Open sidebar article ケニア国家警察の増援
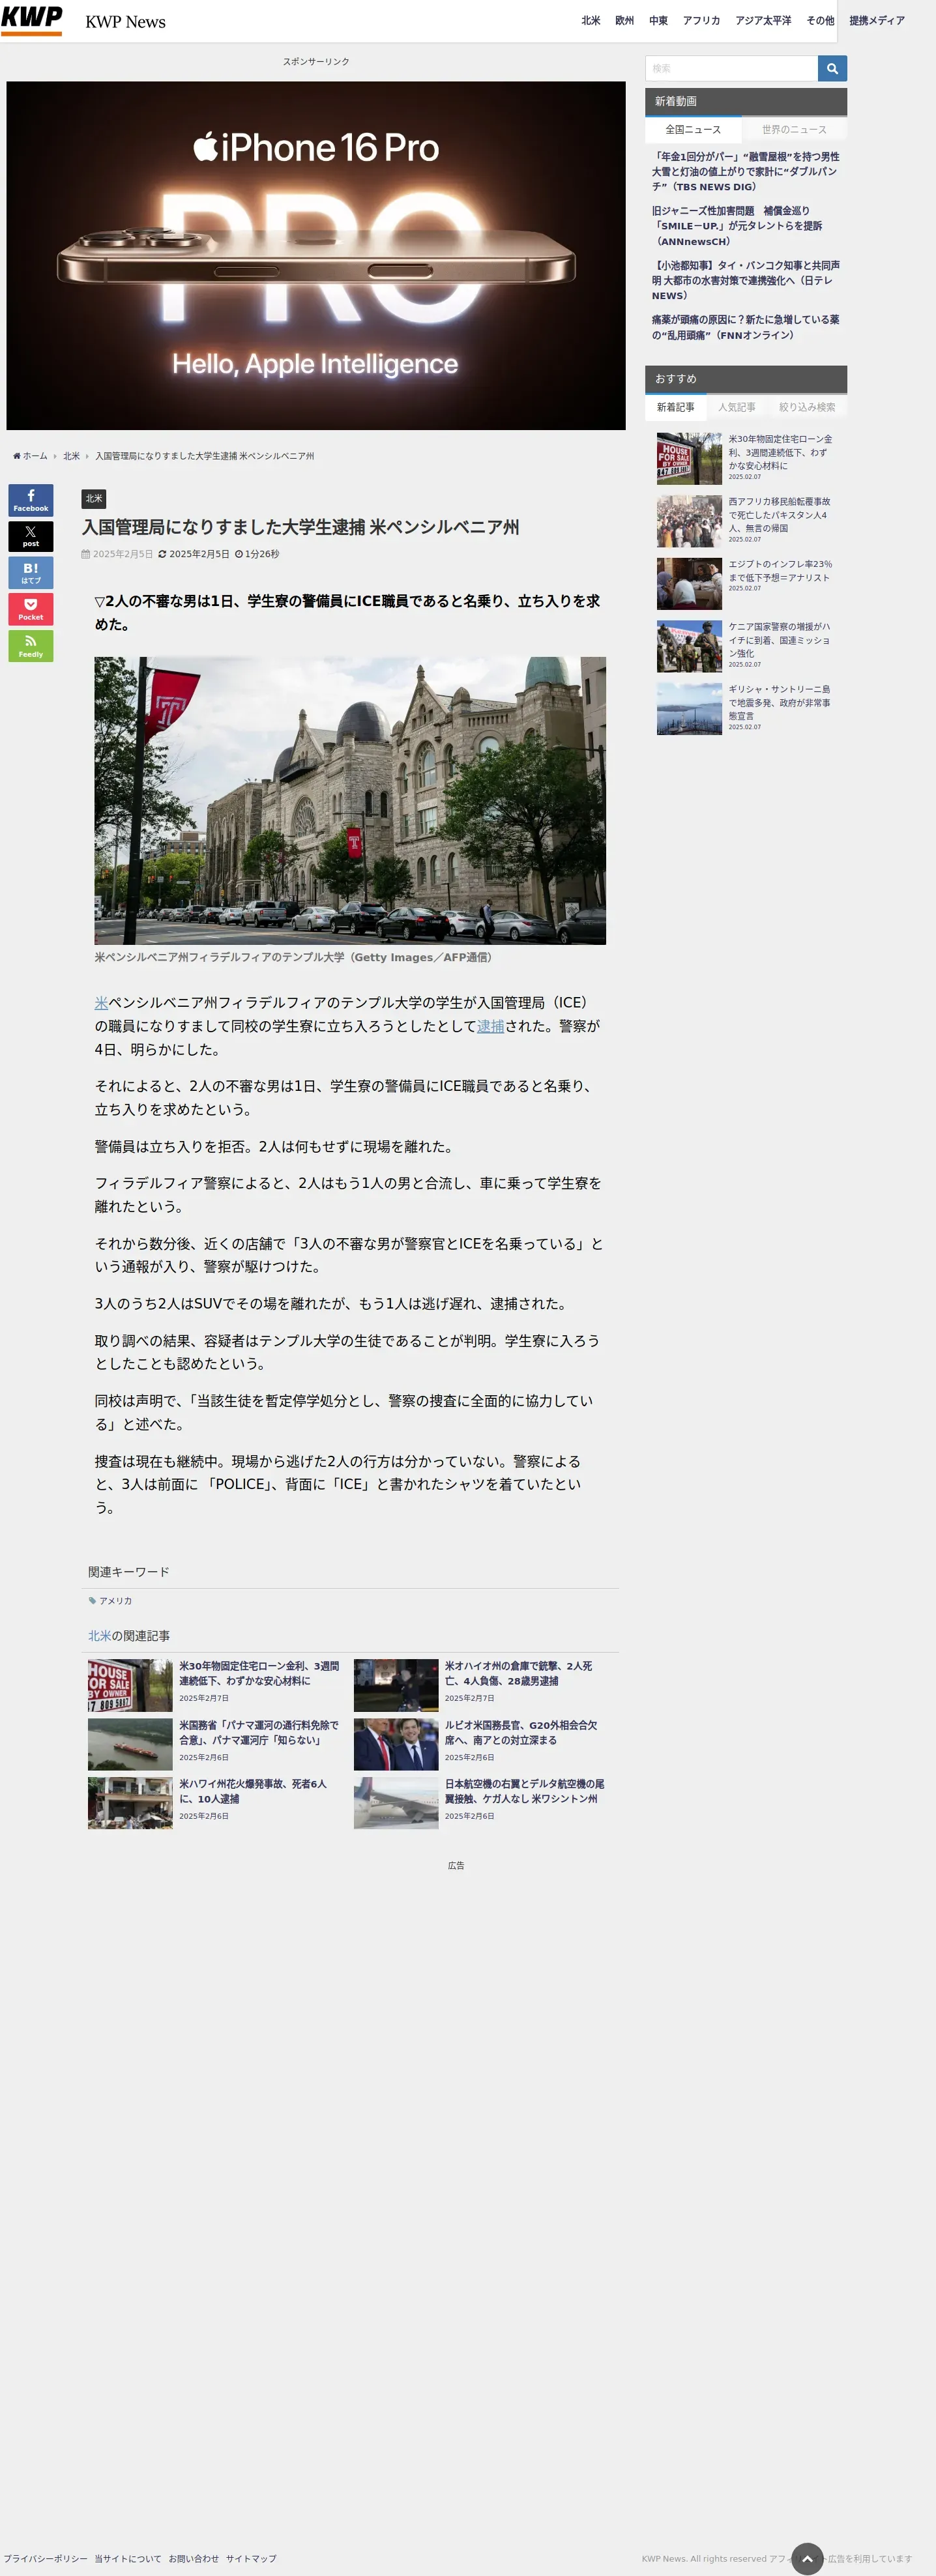This screenshot has height=2576, width=936. coord(780,640)
